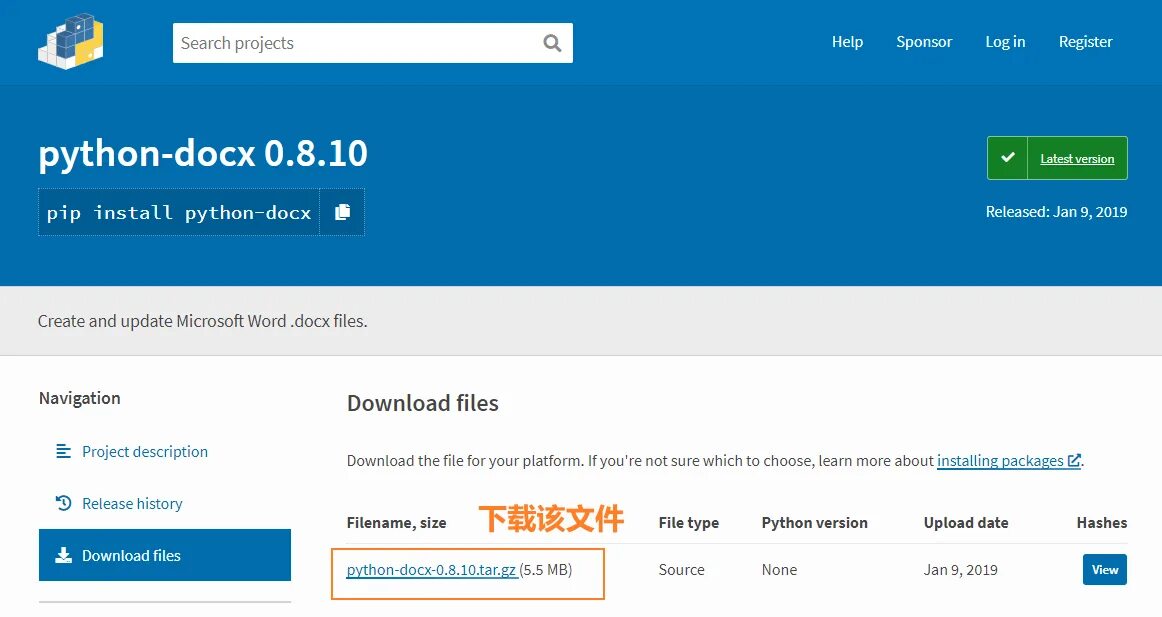Go to Register

coord(1085,41)
